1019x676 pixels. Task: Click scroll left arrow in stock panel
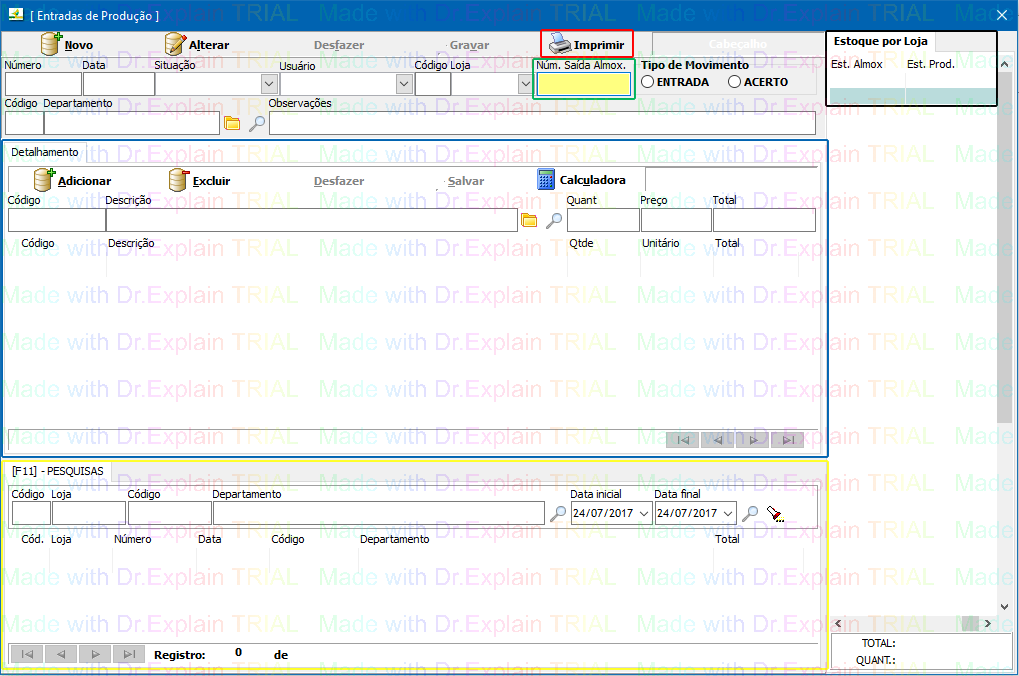click(x=838, y=623)
